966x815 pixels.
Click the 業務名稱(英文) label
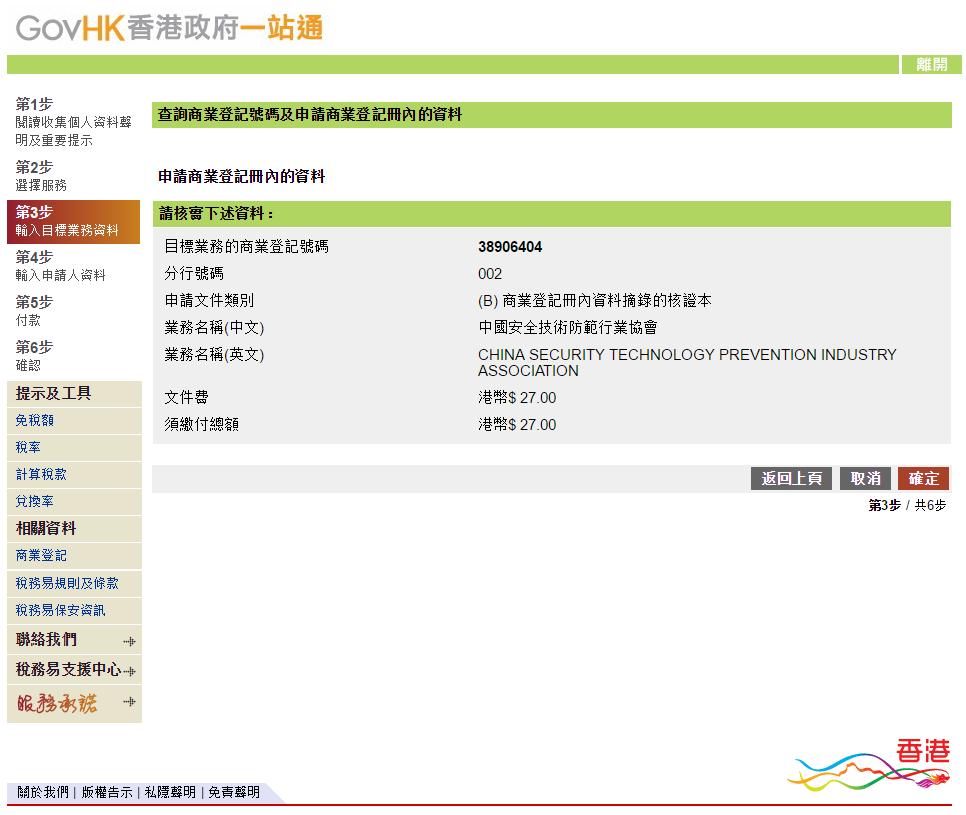click(x=214, y=355)
